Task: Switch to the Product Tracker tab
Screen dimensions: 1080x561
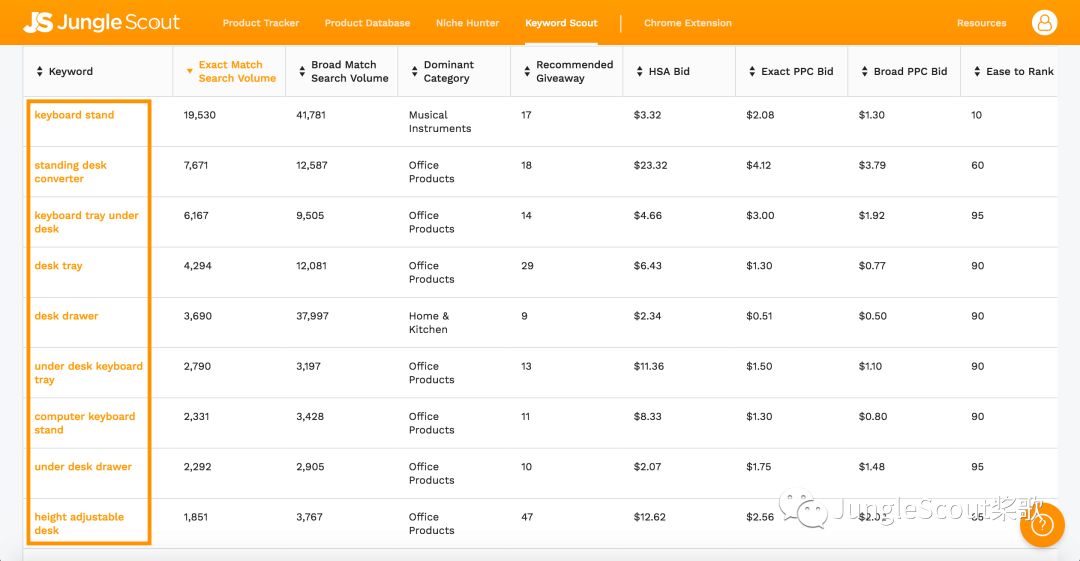Action: pos(261,23)
